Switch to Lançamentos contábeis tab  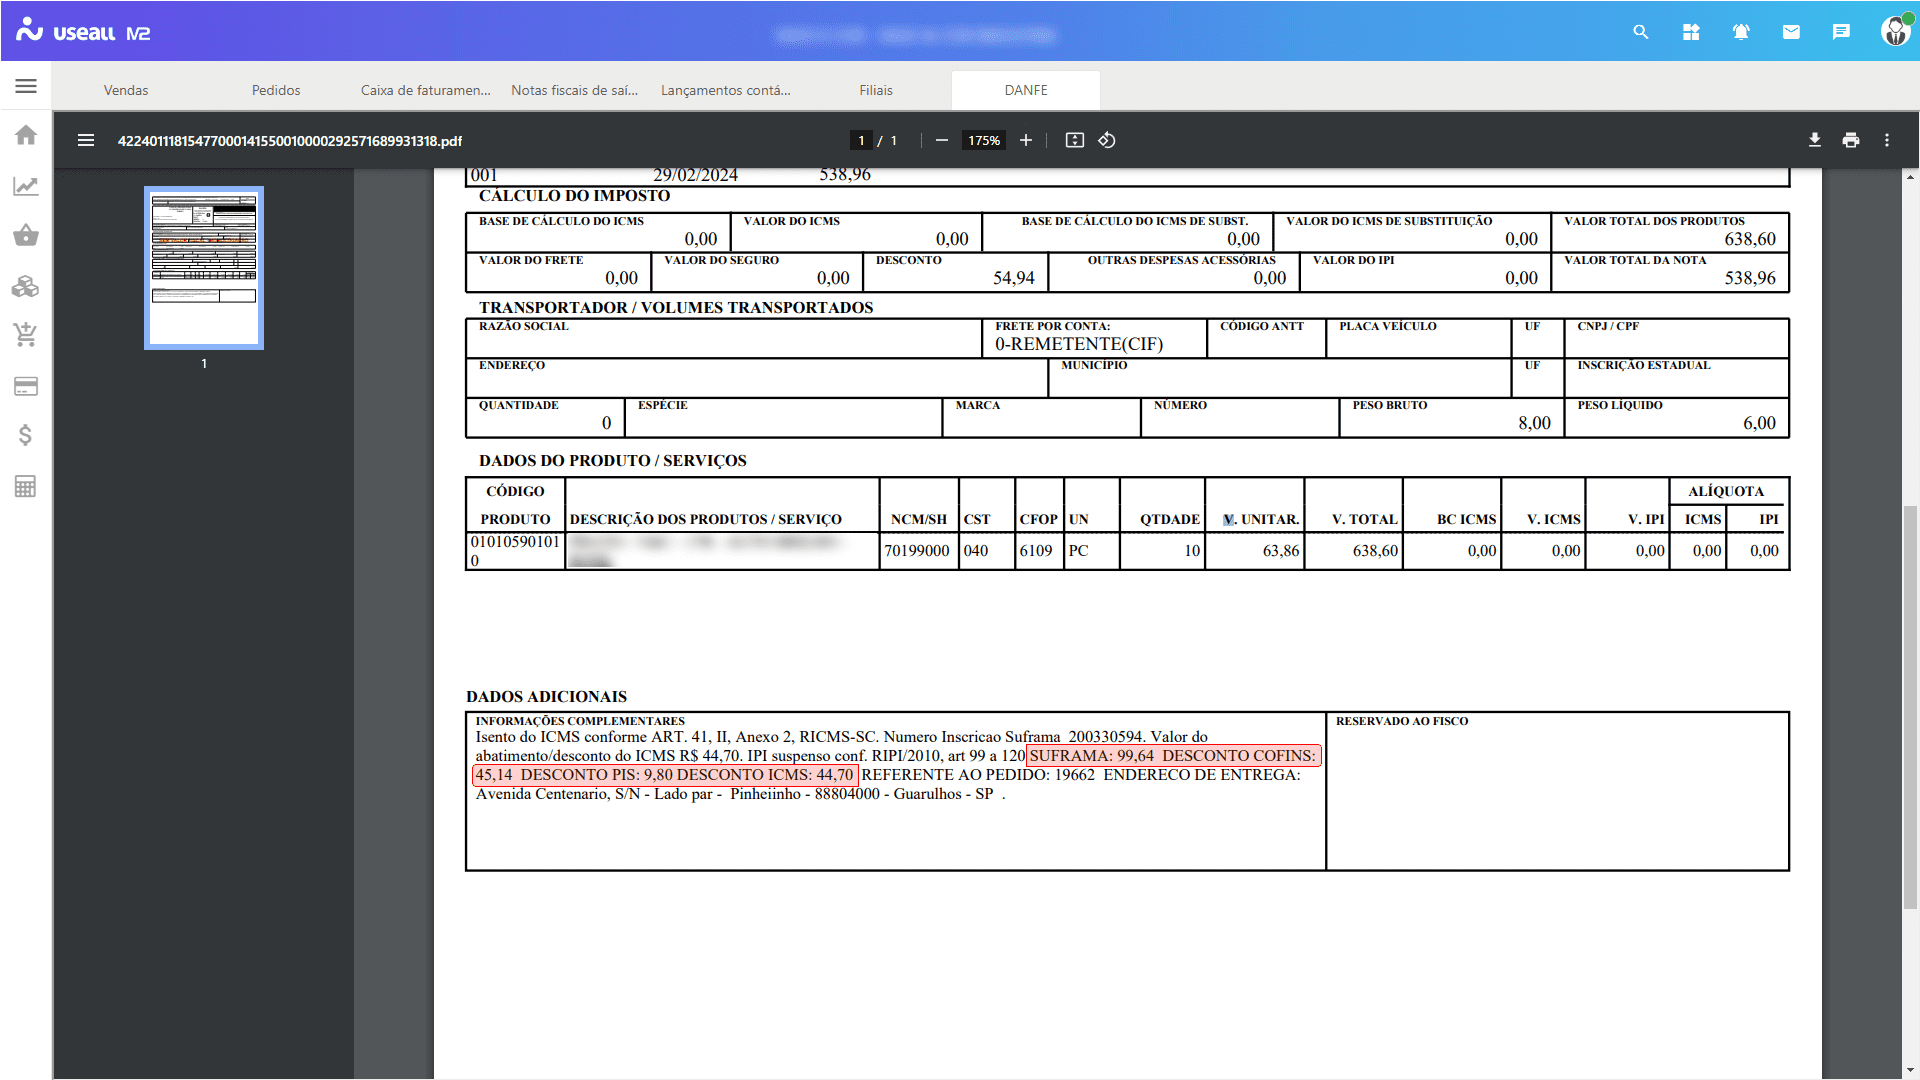[x=726, y=90]
